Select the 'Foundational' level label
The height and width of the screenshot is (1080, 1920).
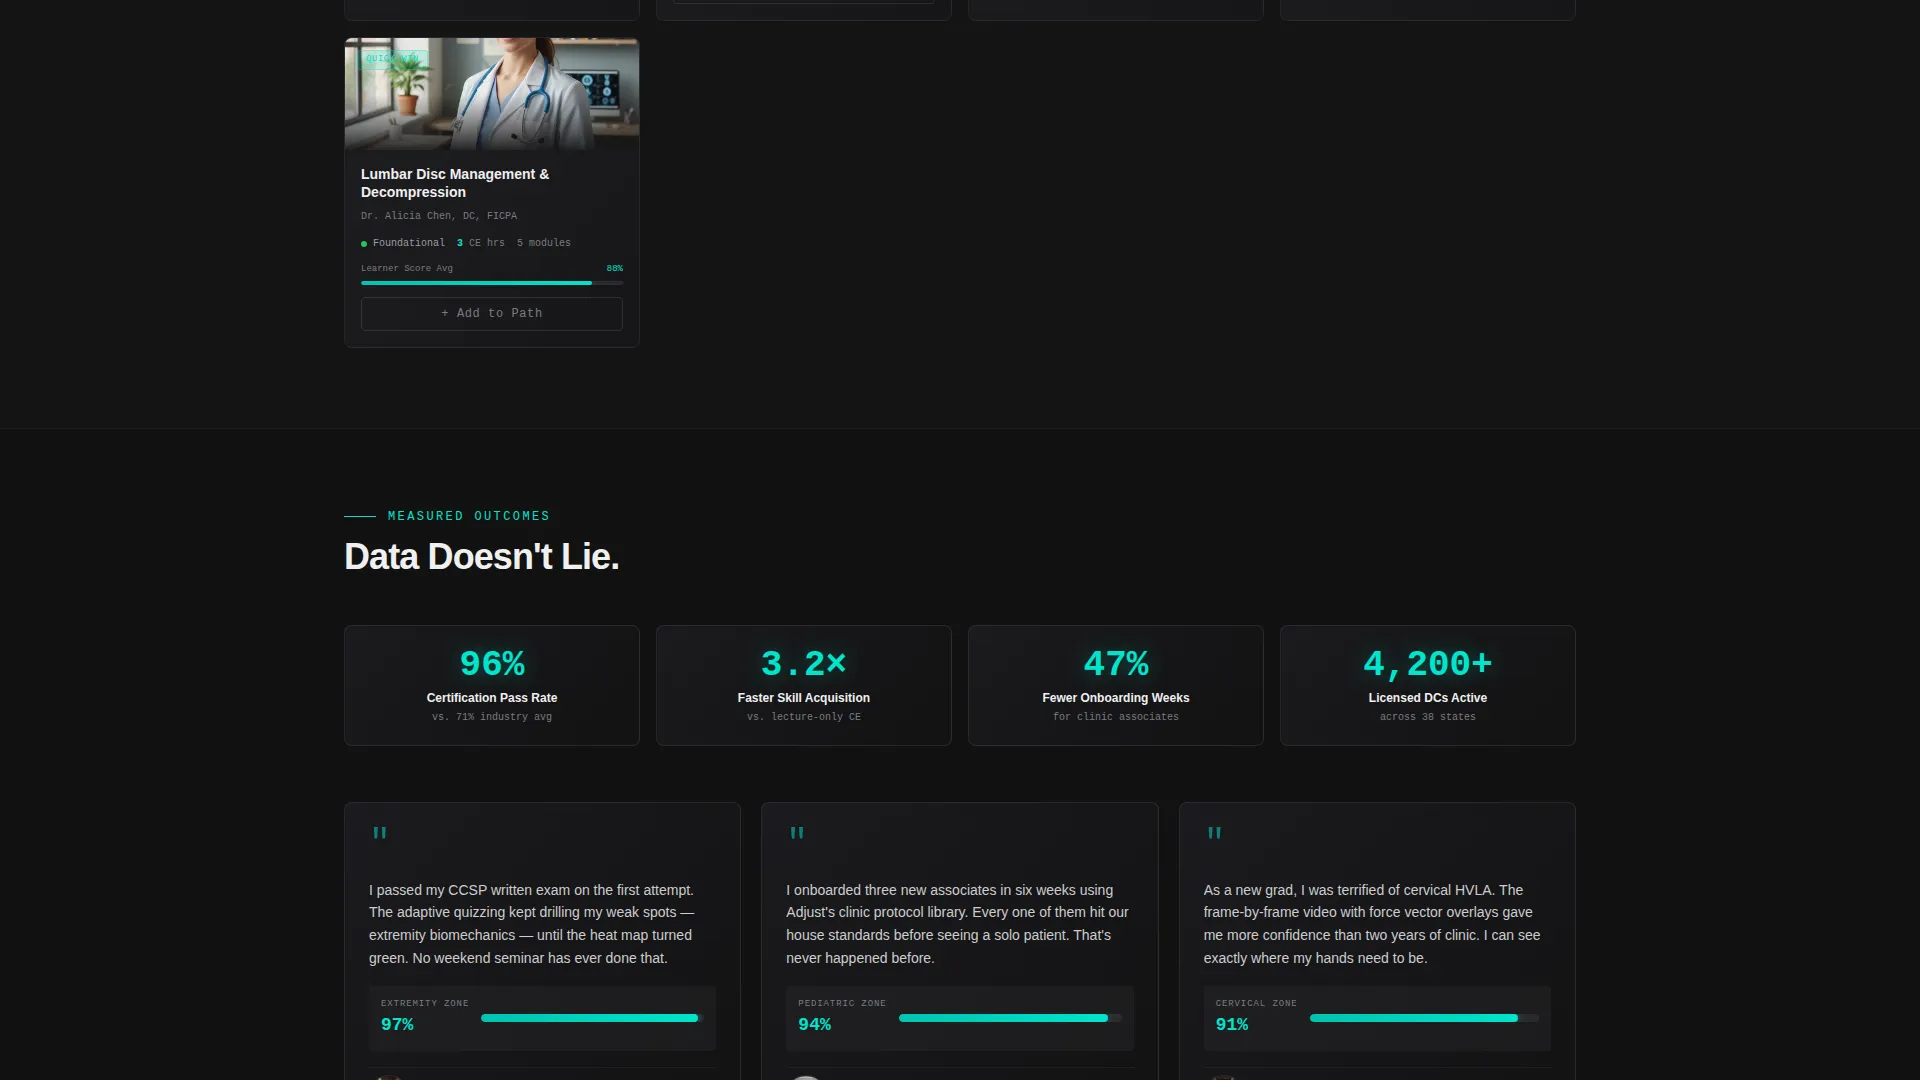click(408, 243)
